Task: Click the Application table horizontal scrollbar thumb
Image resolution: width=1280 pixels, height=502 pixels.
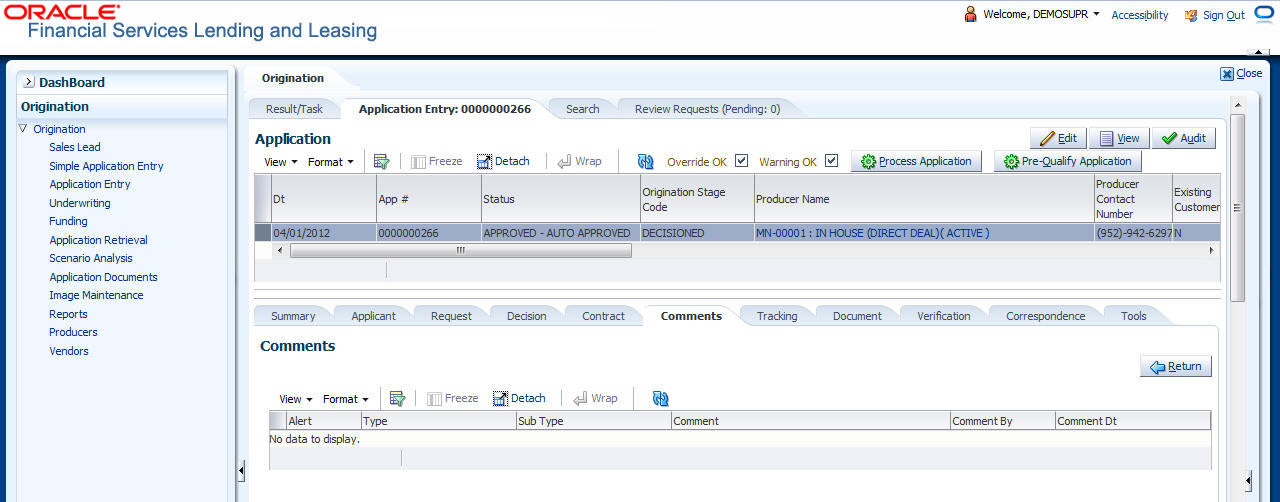Action: 461,251
